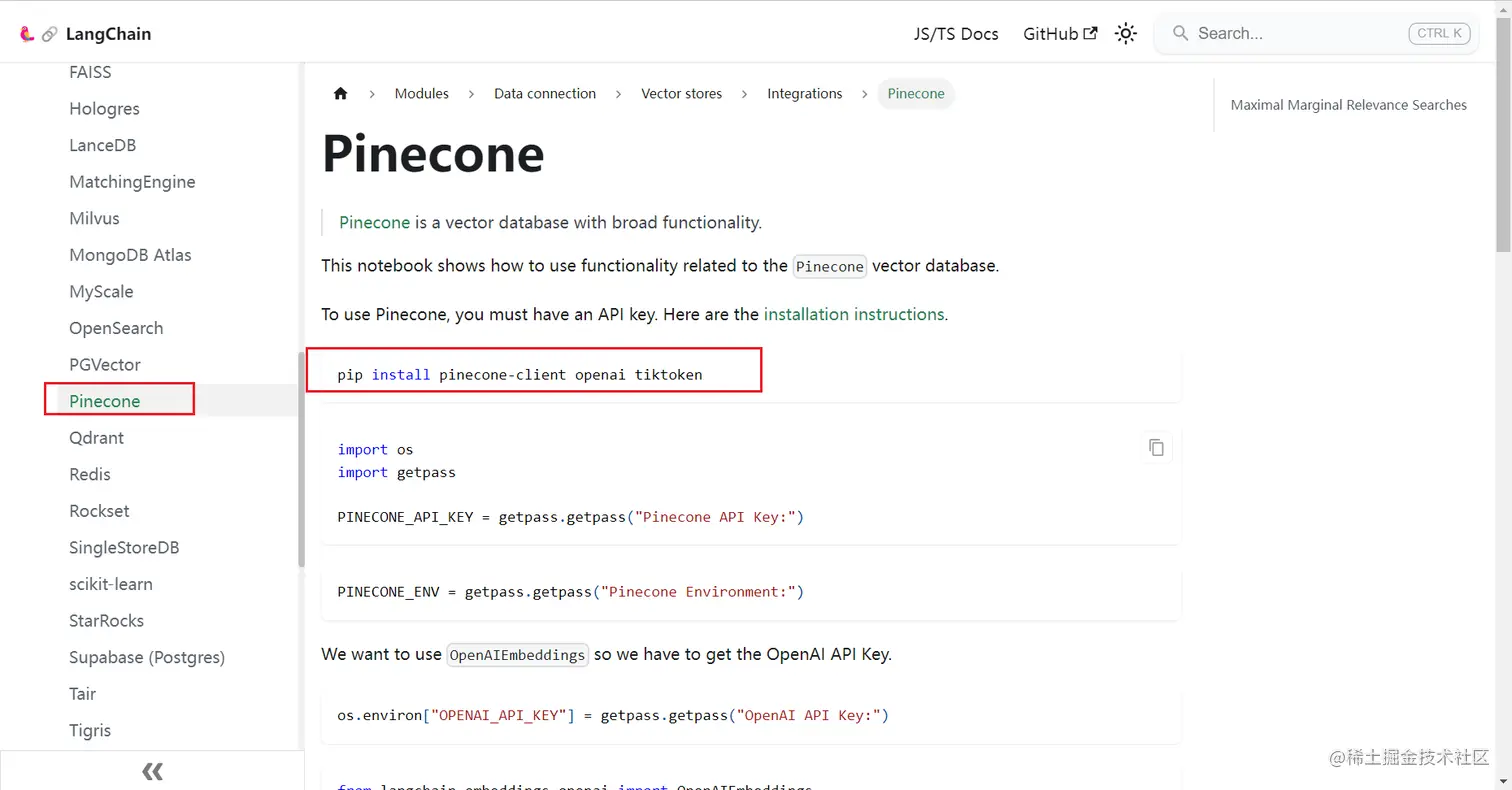
Task: Open MongoDB Atlas sidebar entry
Action: [130, 255]
